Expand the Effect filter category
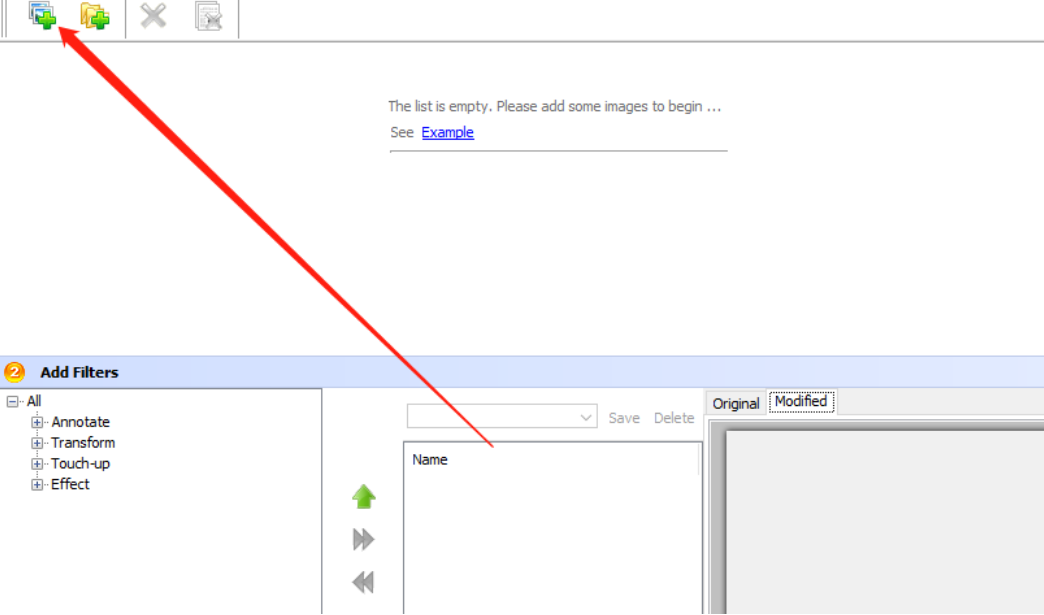This screenshot has height=615, width=1044. click(x=37, y=485)
